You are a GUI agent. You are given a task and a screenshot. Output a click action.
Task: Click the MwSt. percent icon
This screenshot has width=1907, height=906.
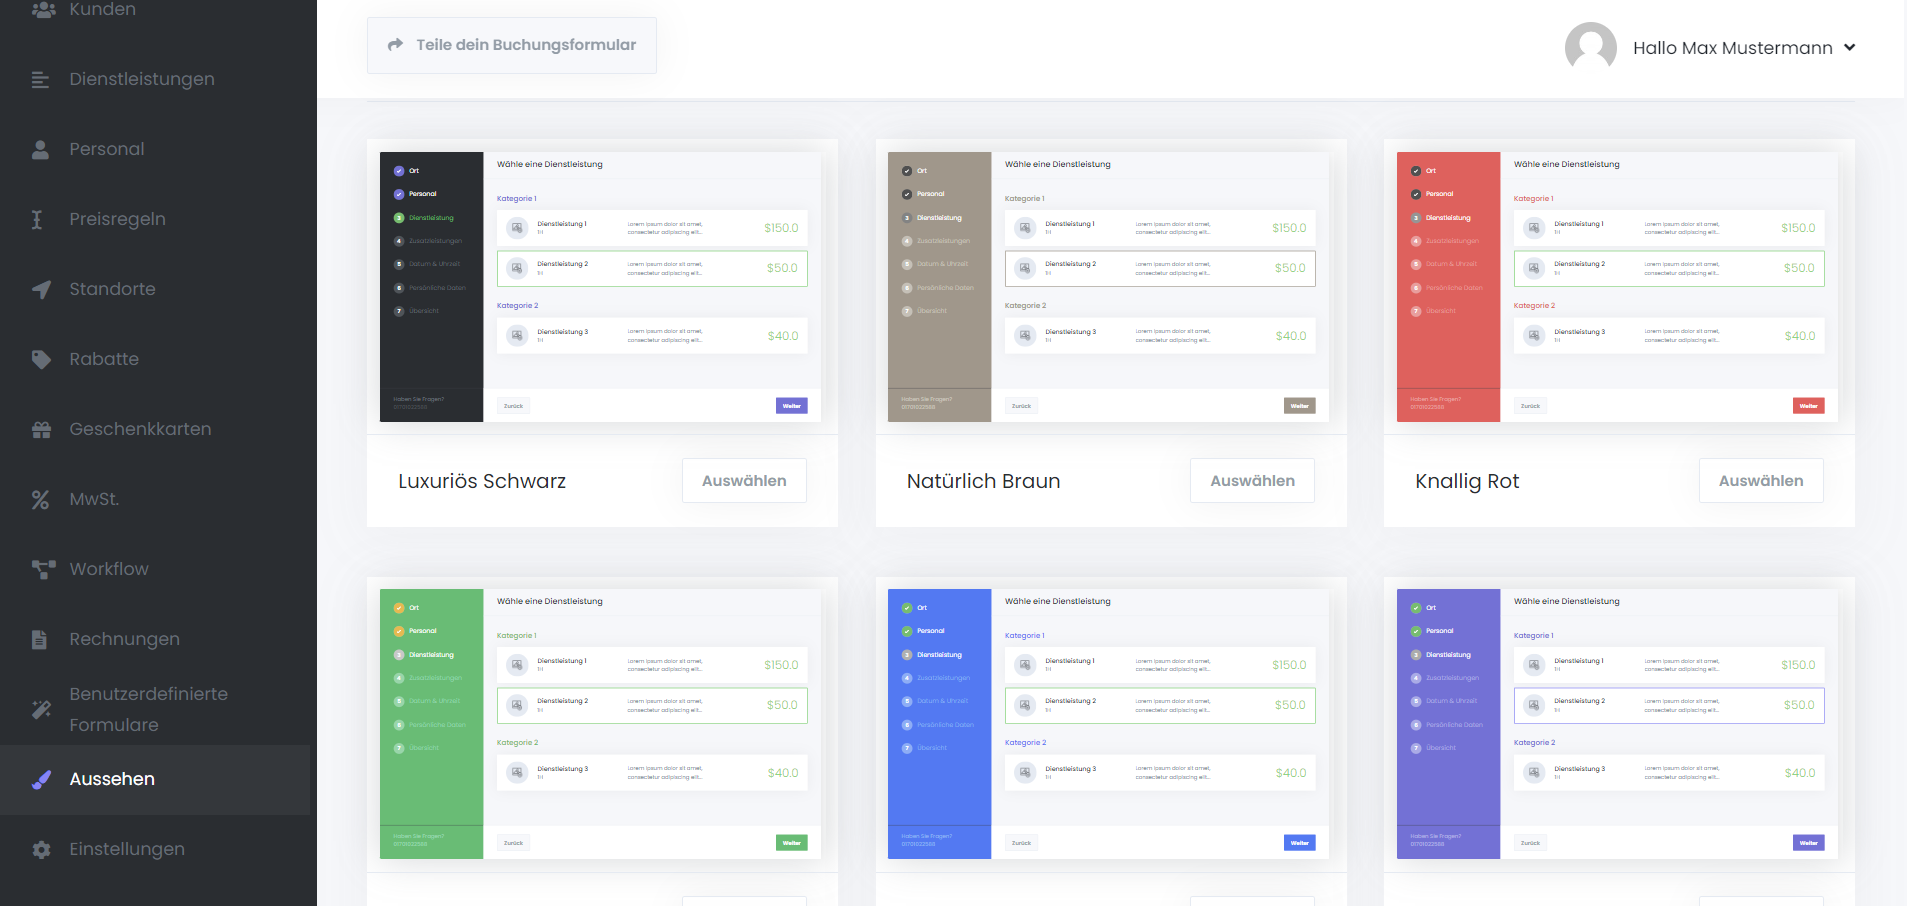point(40,500)
